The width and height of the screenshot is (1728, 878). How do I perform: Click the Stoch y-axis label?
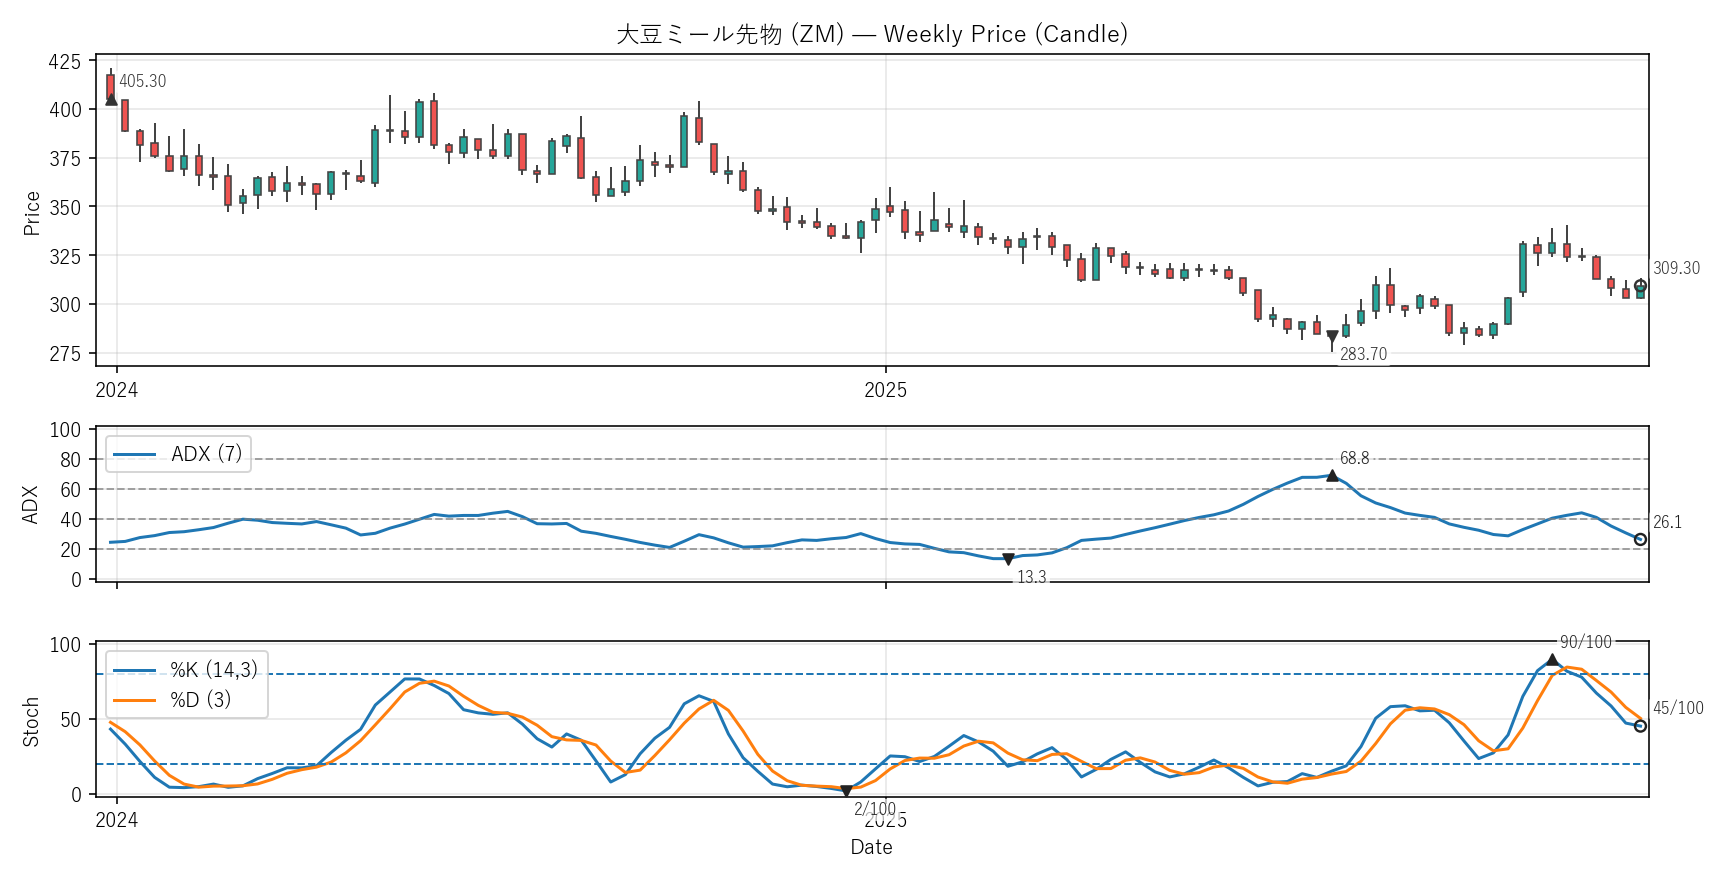[x=32, y=721]
